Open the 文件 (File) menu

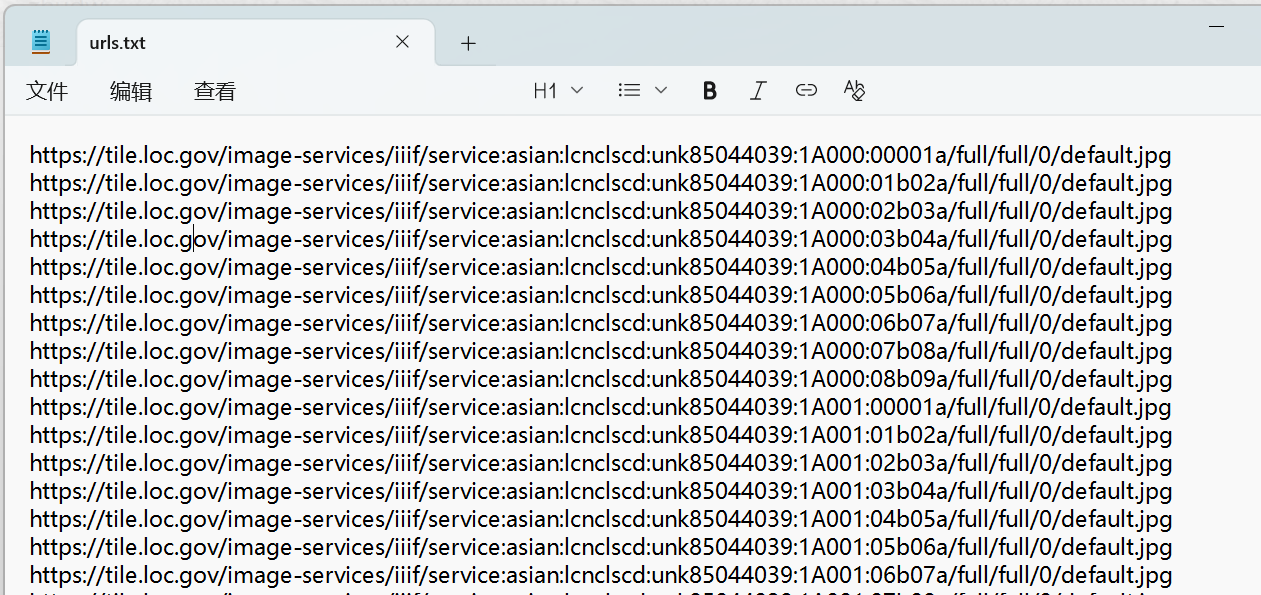click(47, 91)
